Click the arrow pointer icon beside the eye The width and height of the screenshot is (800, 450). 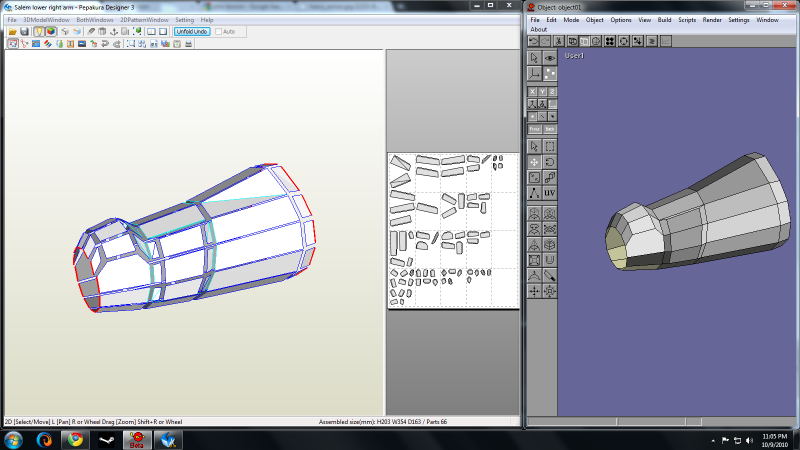pos(534,58)
